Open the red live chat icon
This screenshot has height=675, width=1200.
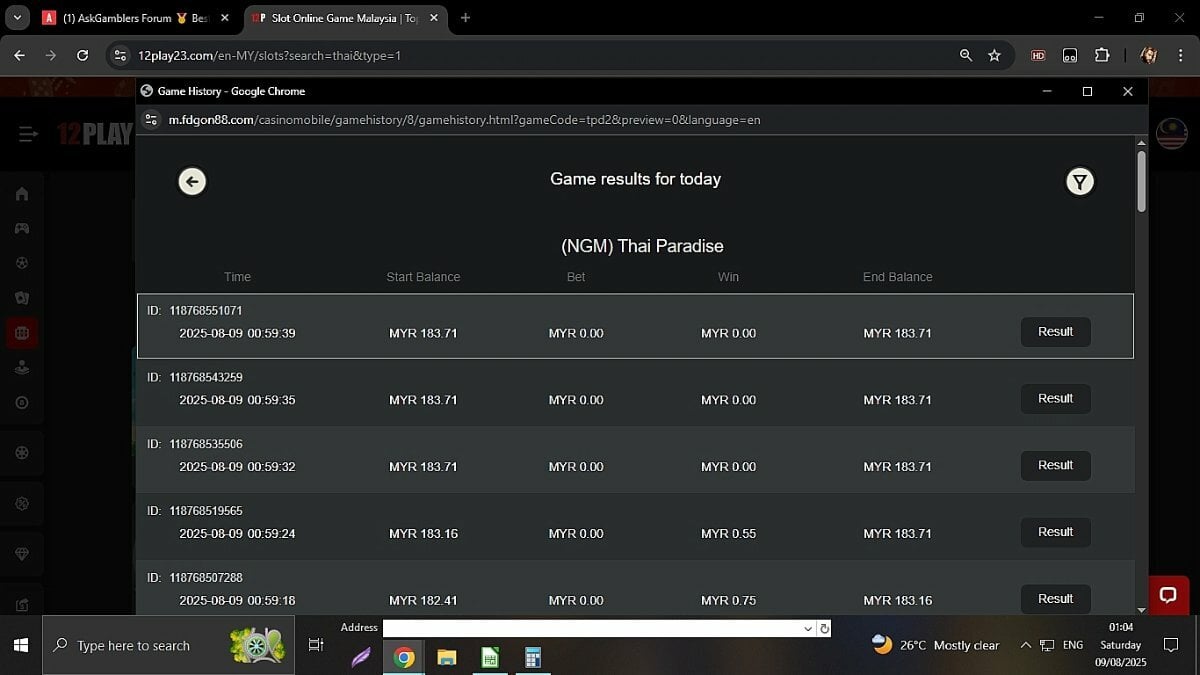tap(1167, 595)
